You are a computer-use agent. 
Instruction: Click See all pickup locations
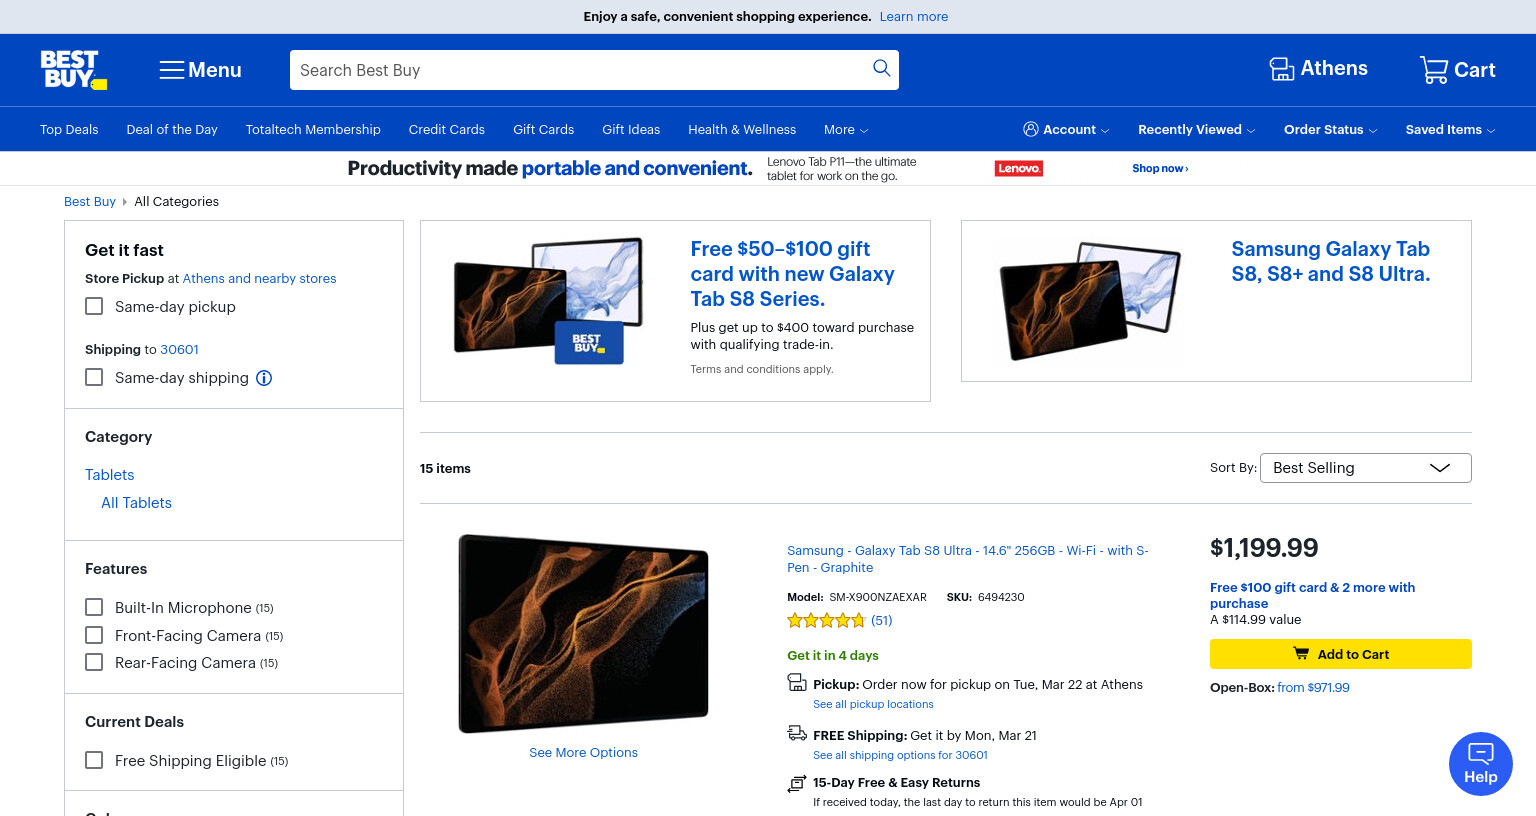[873, 704]
